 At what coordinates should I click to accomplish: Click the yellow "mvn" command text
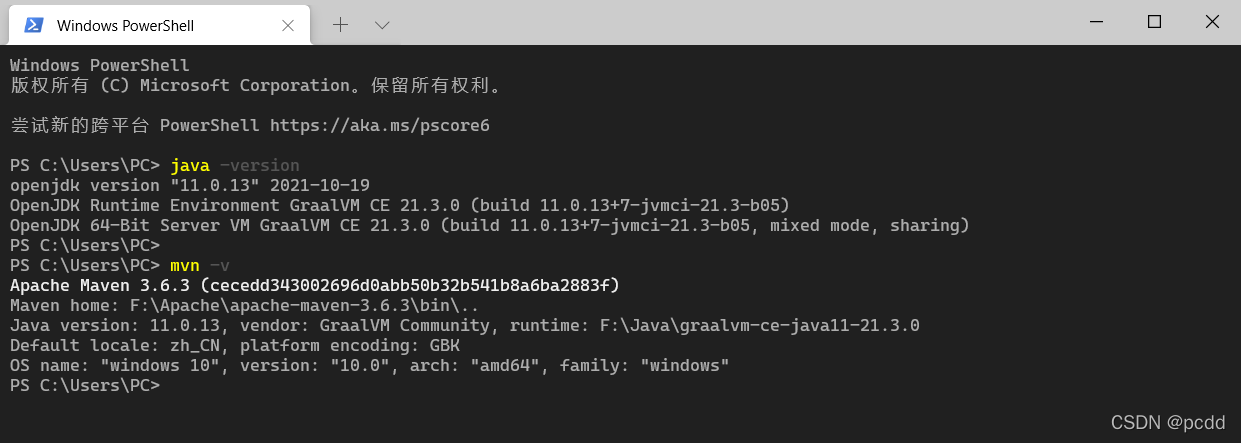coord(185,265)
